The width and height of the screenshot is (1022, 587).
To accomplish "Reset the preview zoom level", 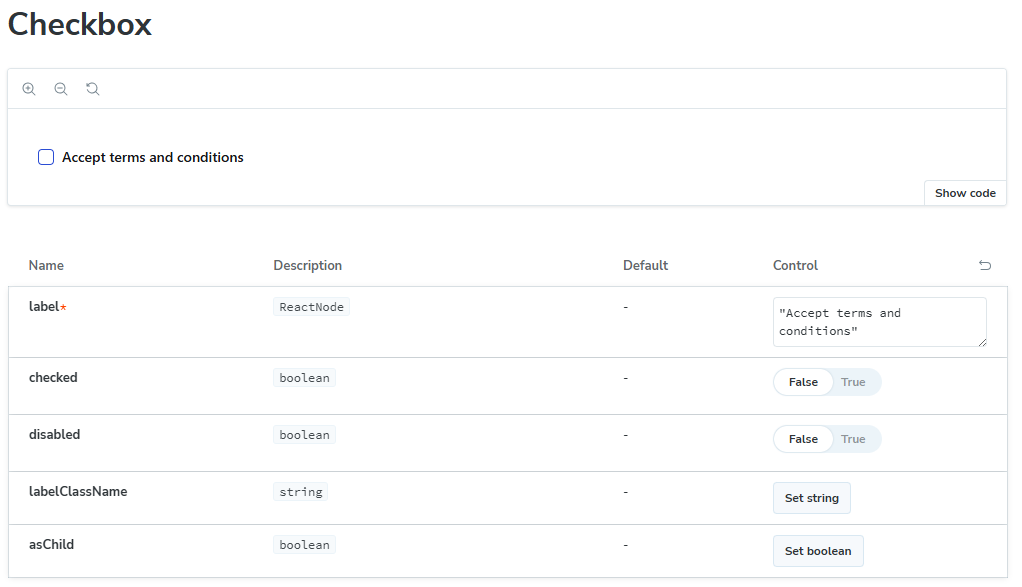I will click(93, 89).
